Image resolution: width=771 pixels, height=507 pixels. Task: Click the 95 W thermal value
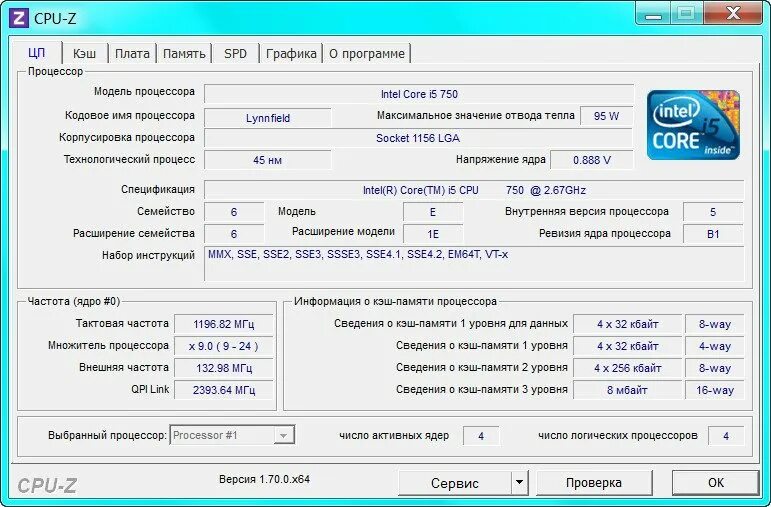pos(606,116)
